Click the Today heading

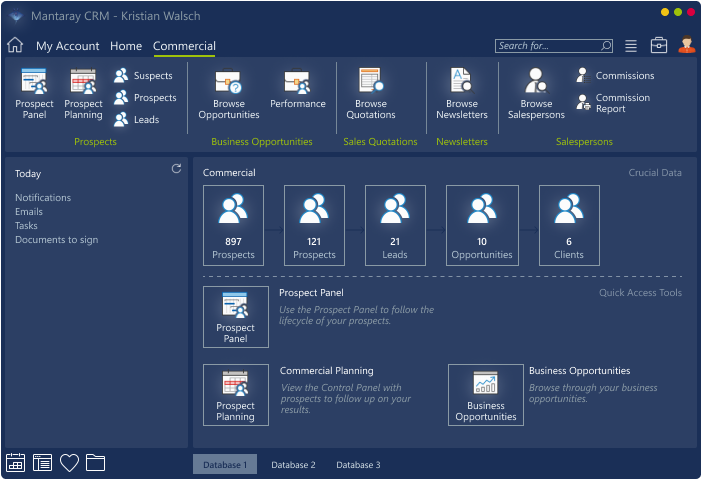(x=28, y=174)
